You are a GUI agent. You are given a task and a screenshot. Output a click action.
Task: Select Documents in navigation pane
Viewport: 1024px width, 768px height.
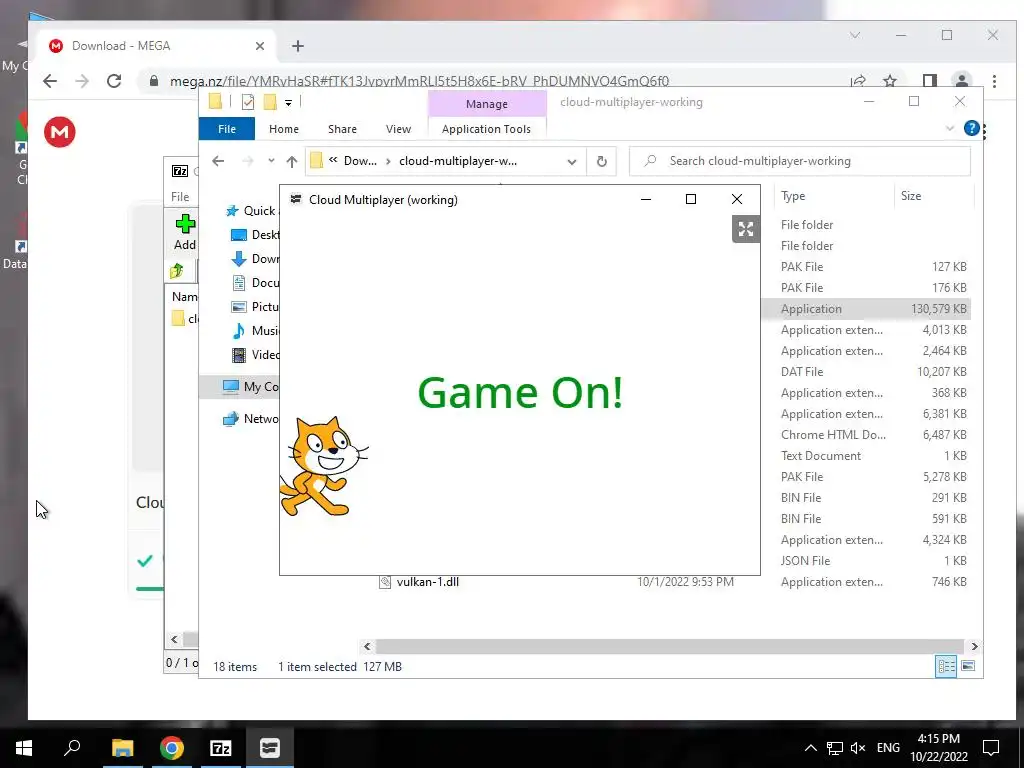[x=255, y=283]
